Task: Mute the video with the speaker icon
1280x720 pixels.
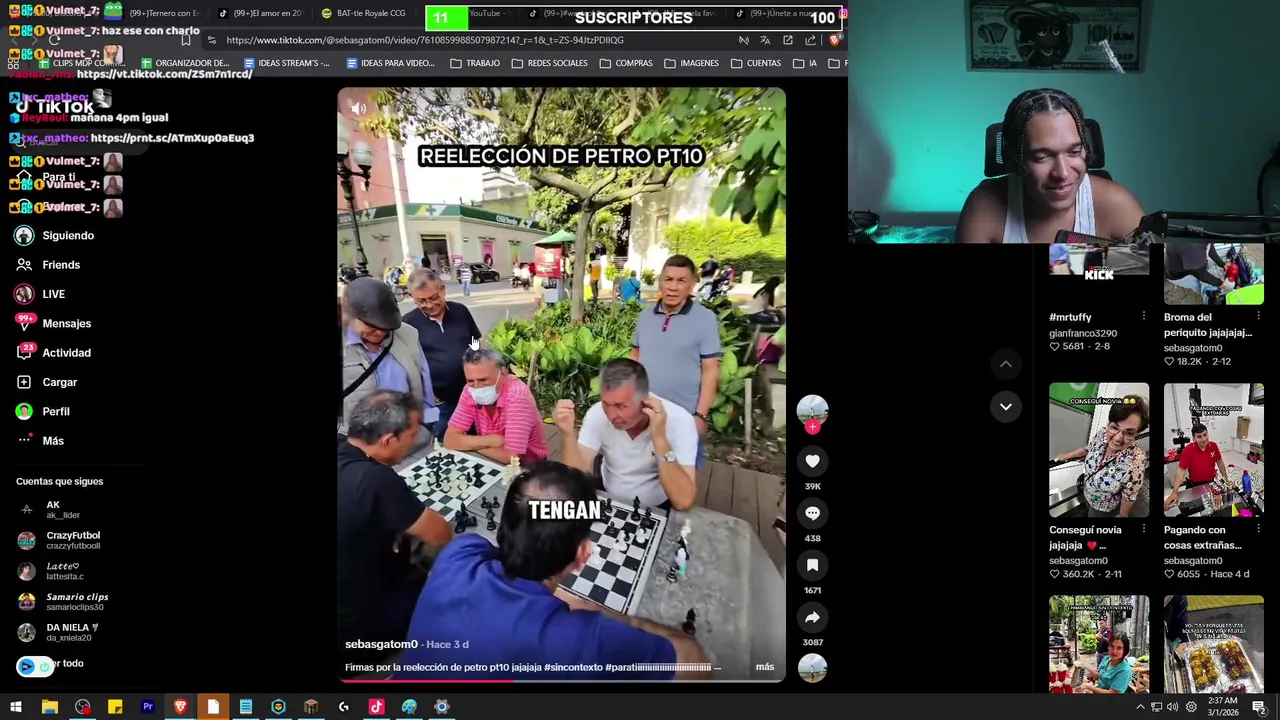Action: click(358, 108)
